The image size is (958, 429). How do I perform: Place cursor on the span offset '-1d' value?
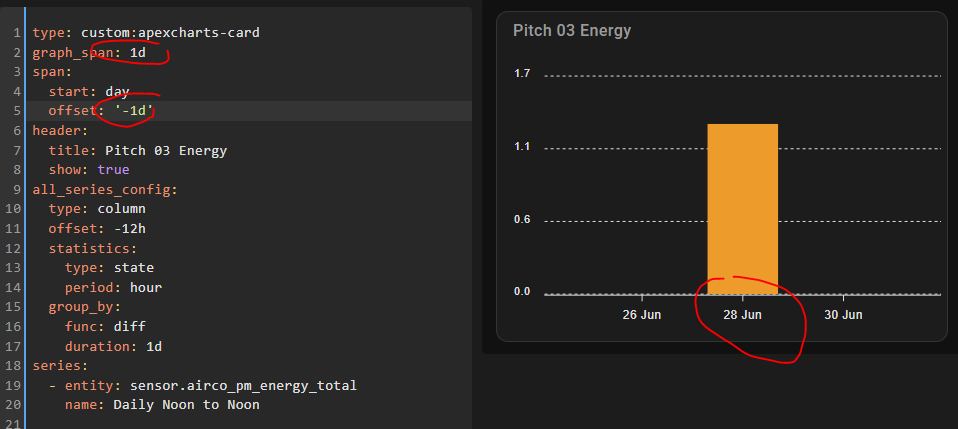(134, 110)
